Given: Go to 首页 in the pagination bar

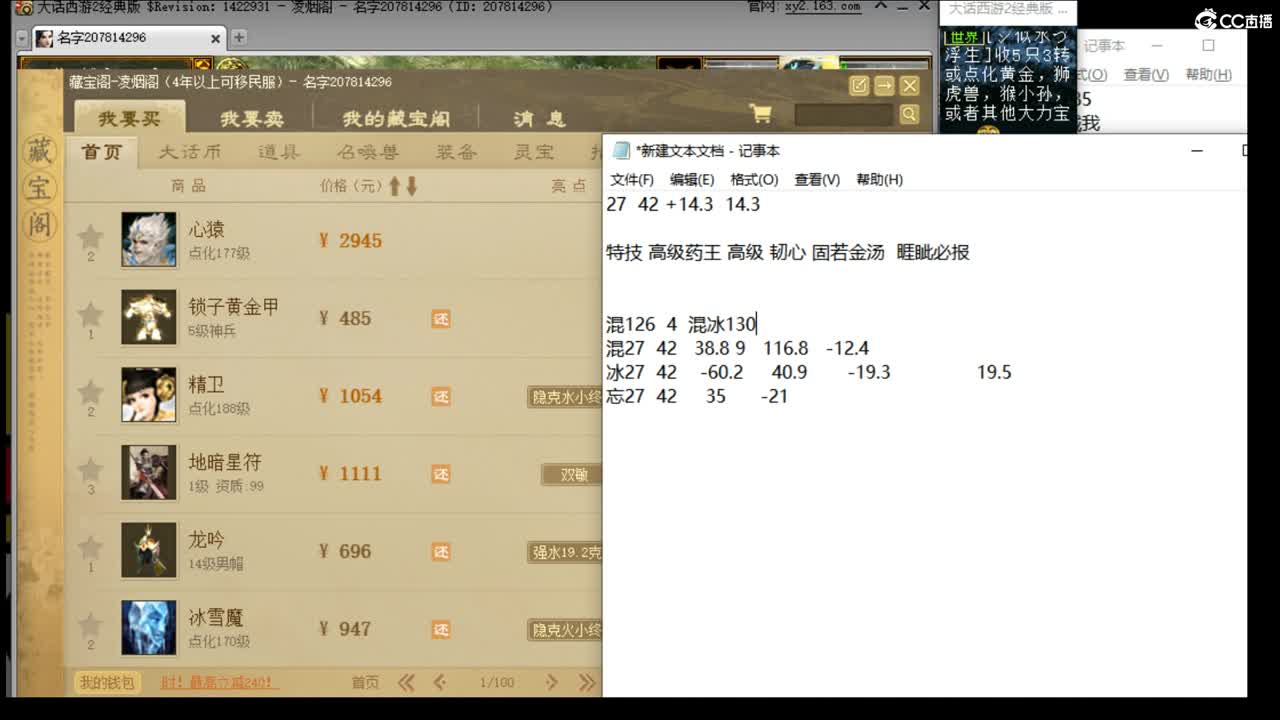Looking at the screenshot, I should click(x=365, y=683).
